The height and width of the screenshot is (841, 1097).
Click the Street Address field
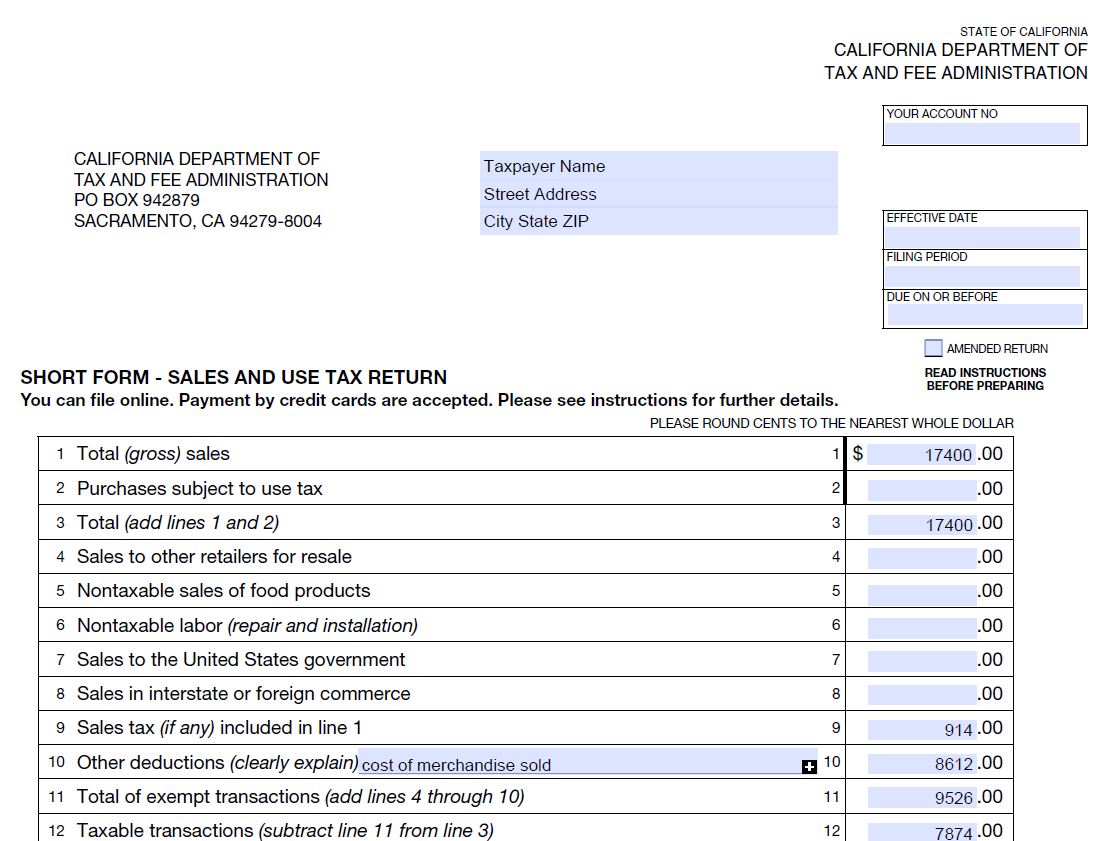[x=658, y=194]
